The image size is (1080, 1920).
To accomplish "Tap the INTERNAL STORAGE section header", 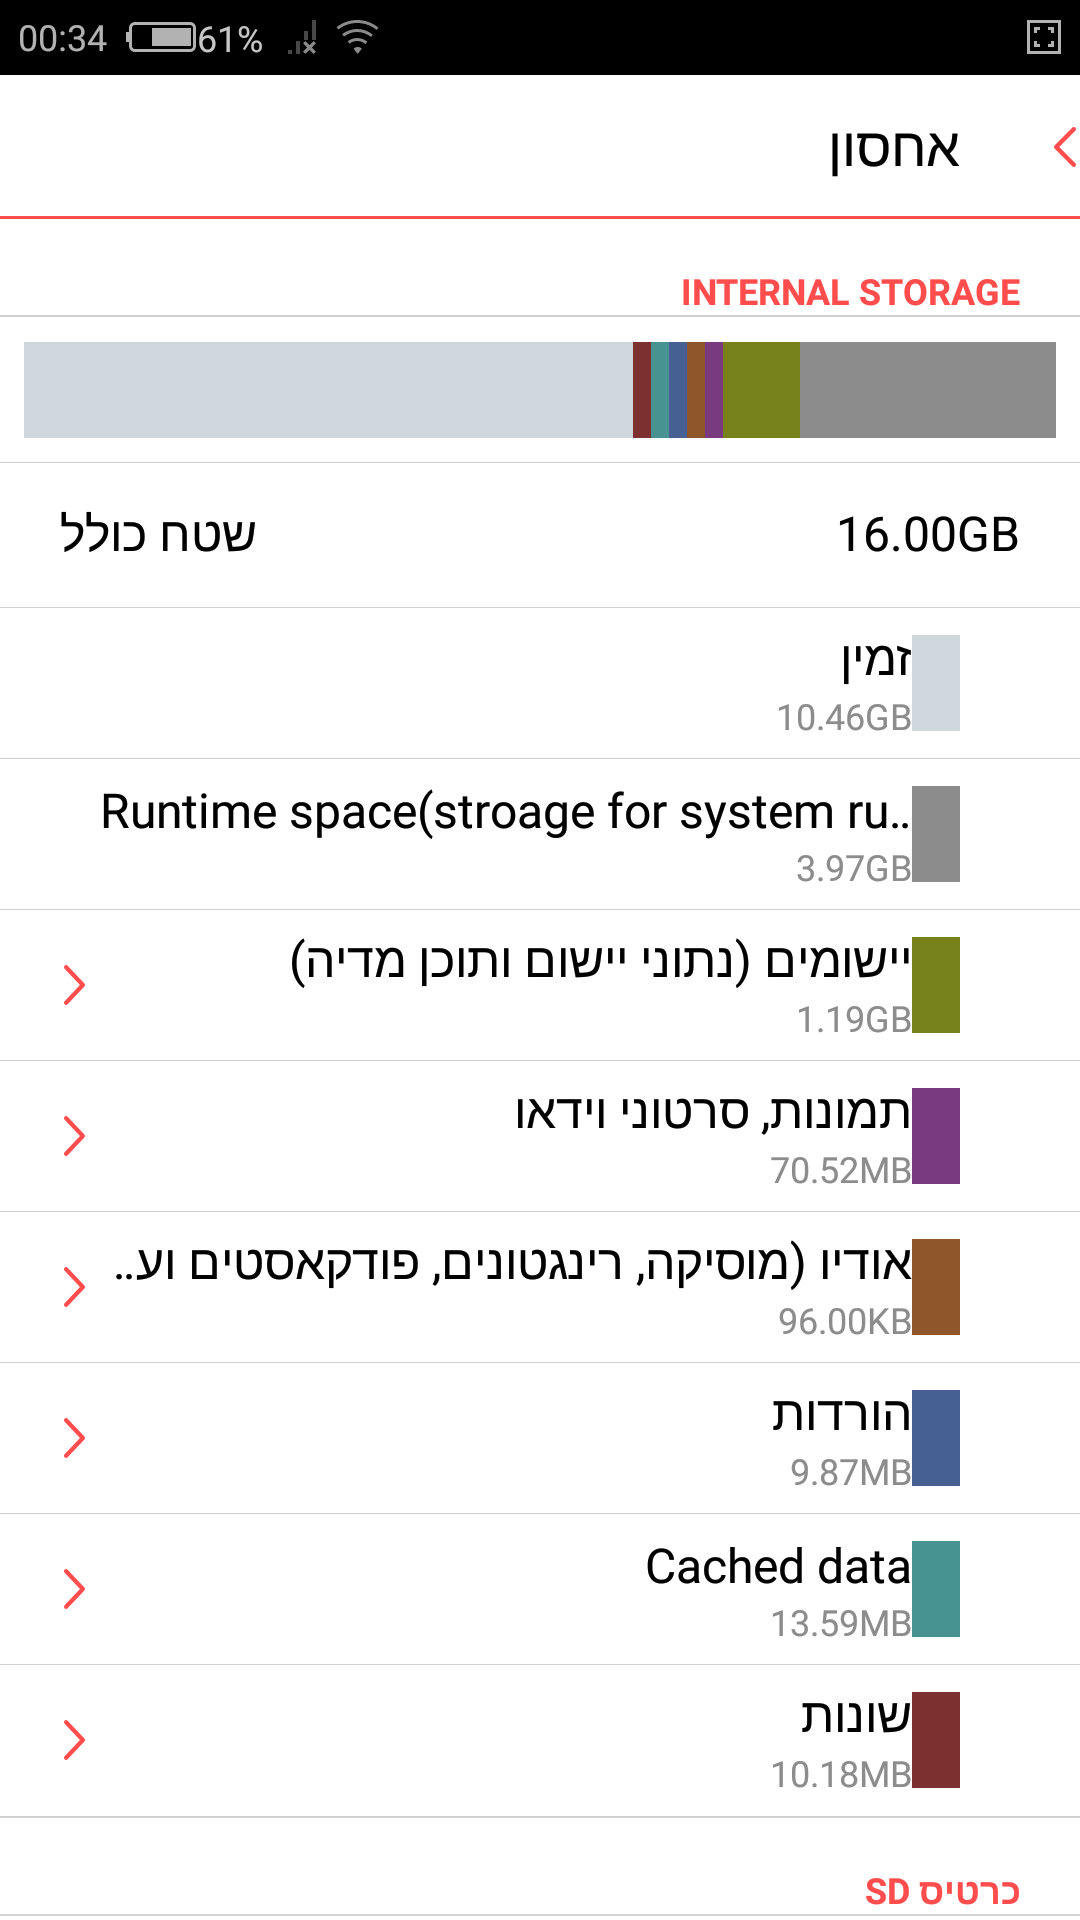I will [850, 293].
